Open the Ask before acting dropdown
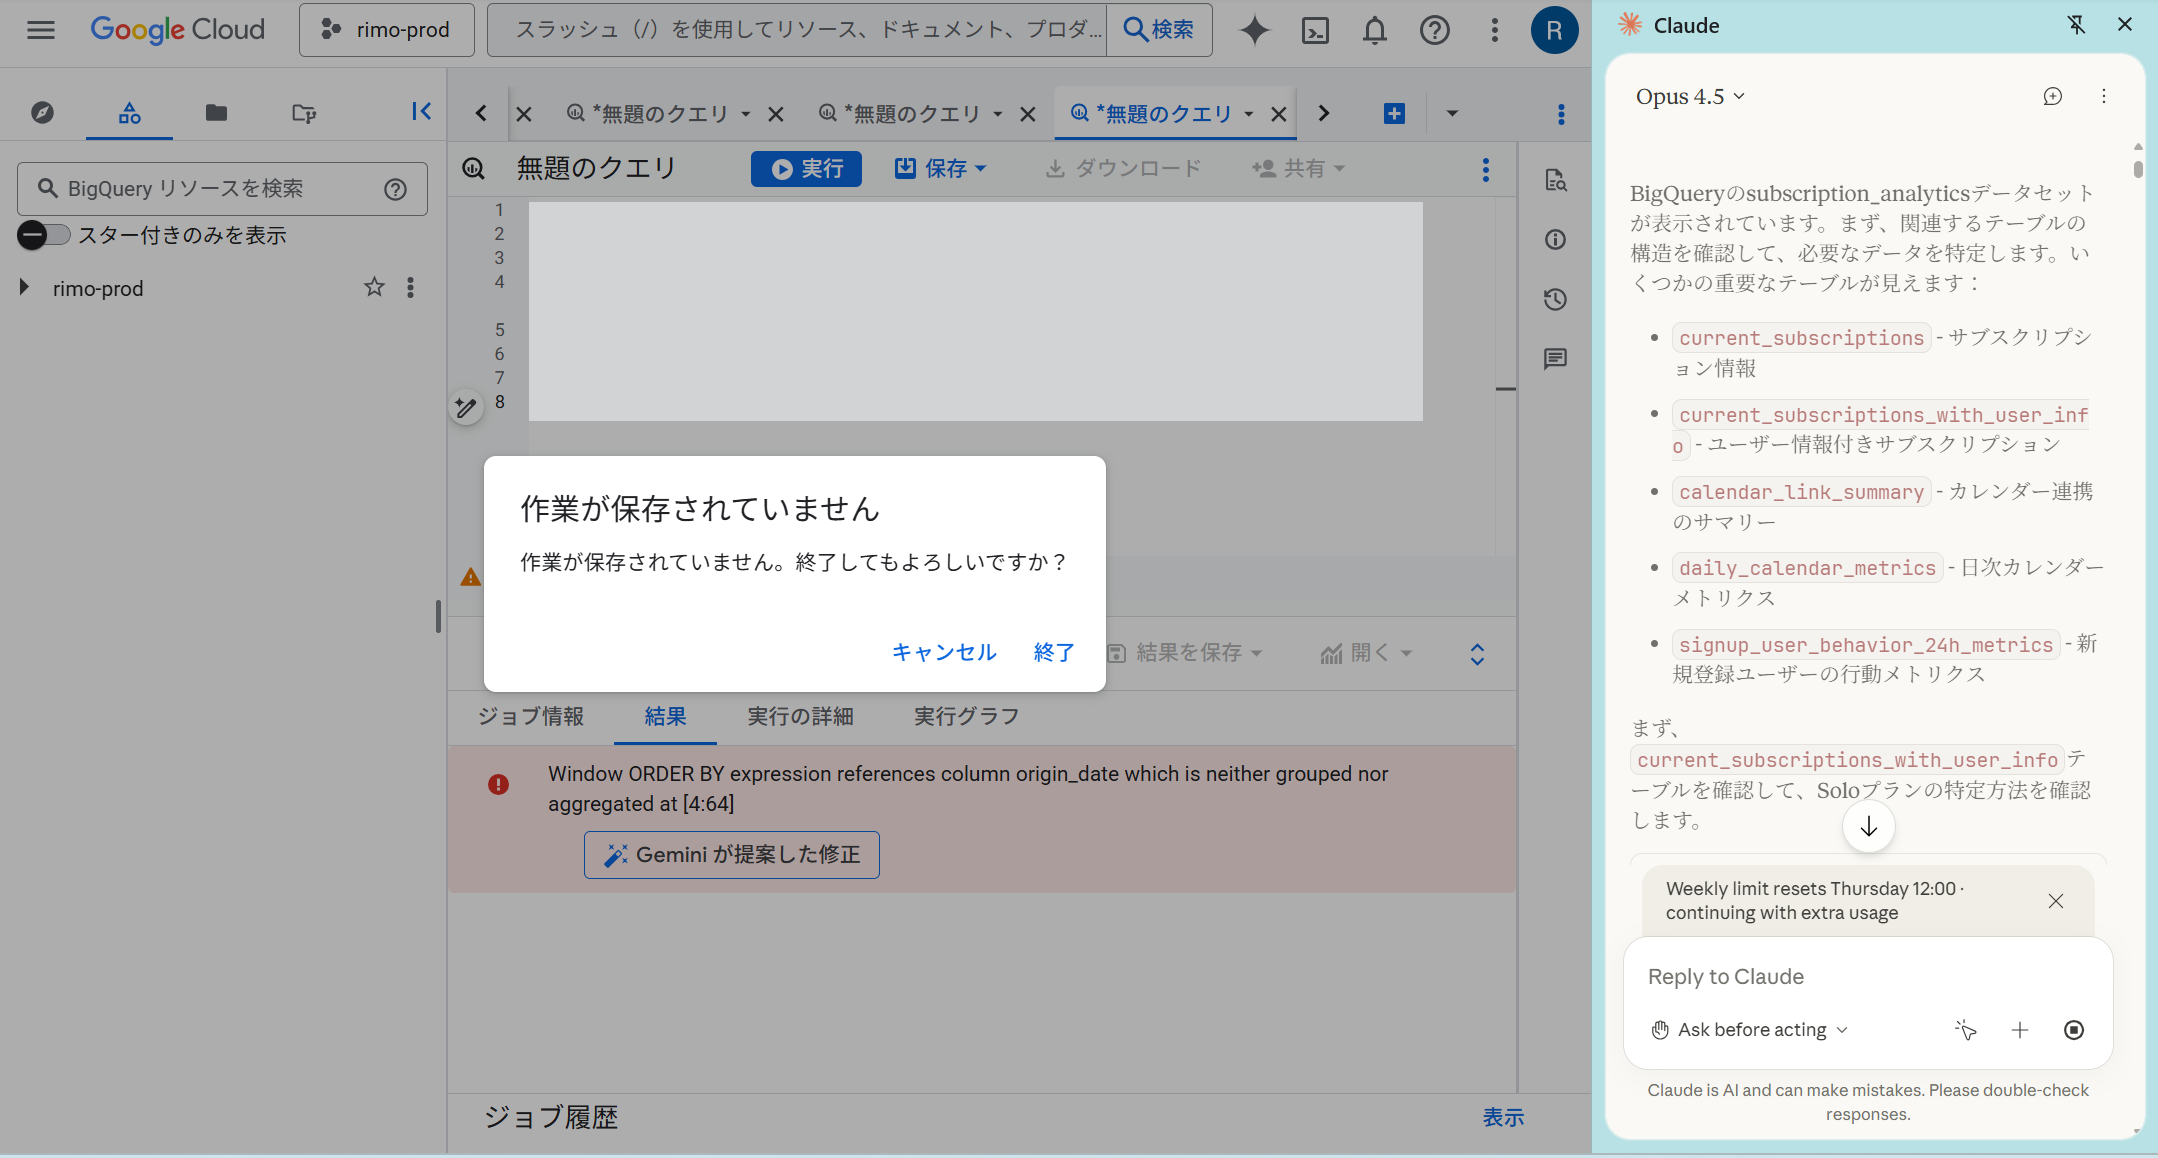2158x1158 pixels. pos(1750,1030)
